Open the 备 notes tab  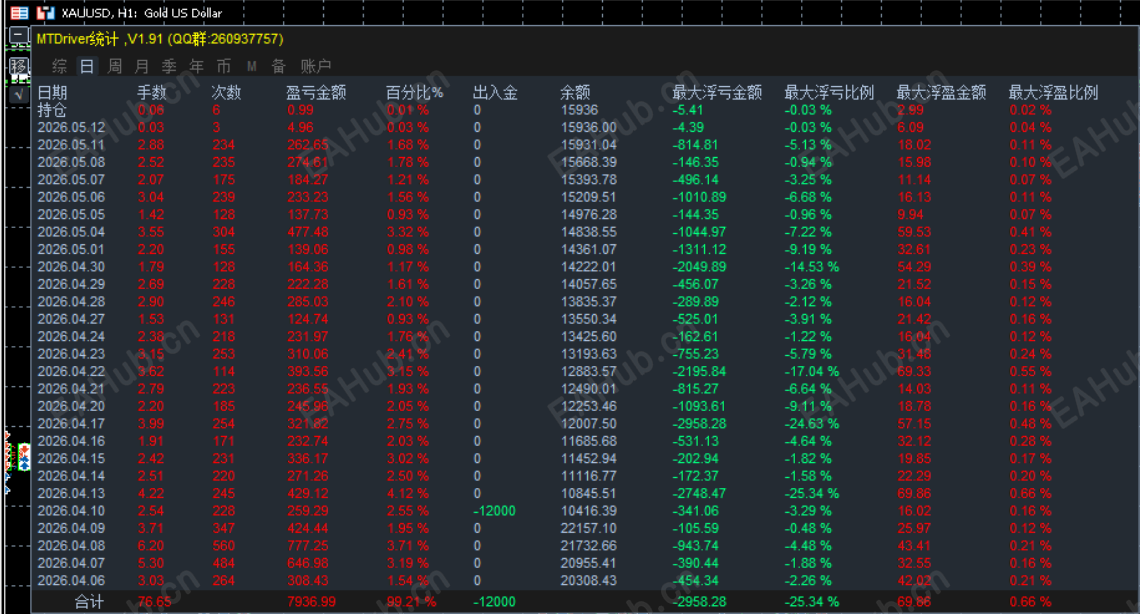pyautogui.click(x=278, y=67)
